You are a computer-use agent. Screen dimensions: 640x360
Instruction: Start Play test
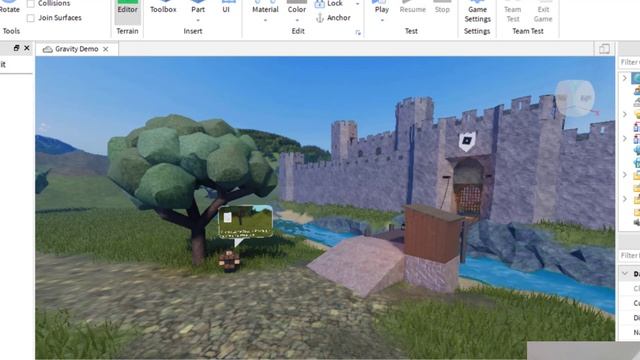pyautogui.click(x=382, y=7)
